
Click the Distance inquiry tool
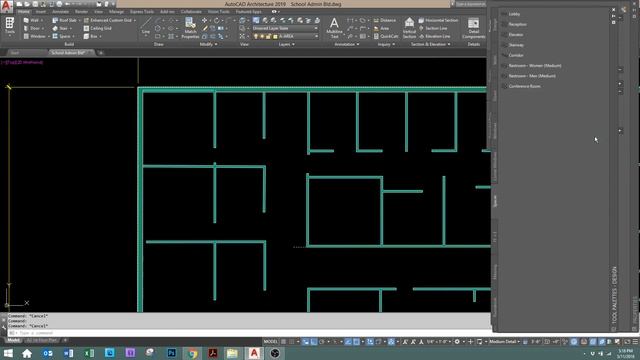point(385,20)
